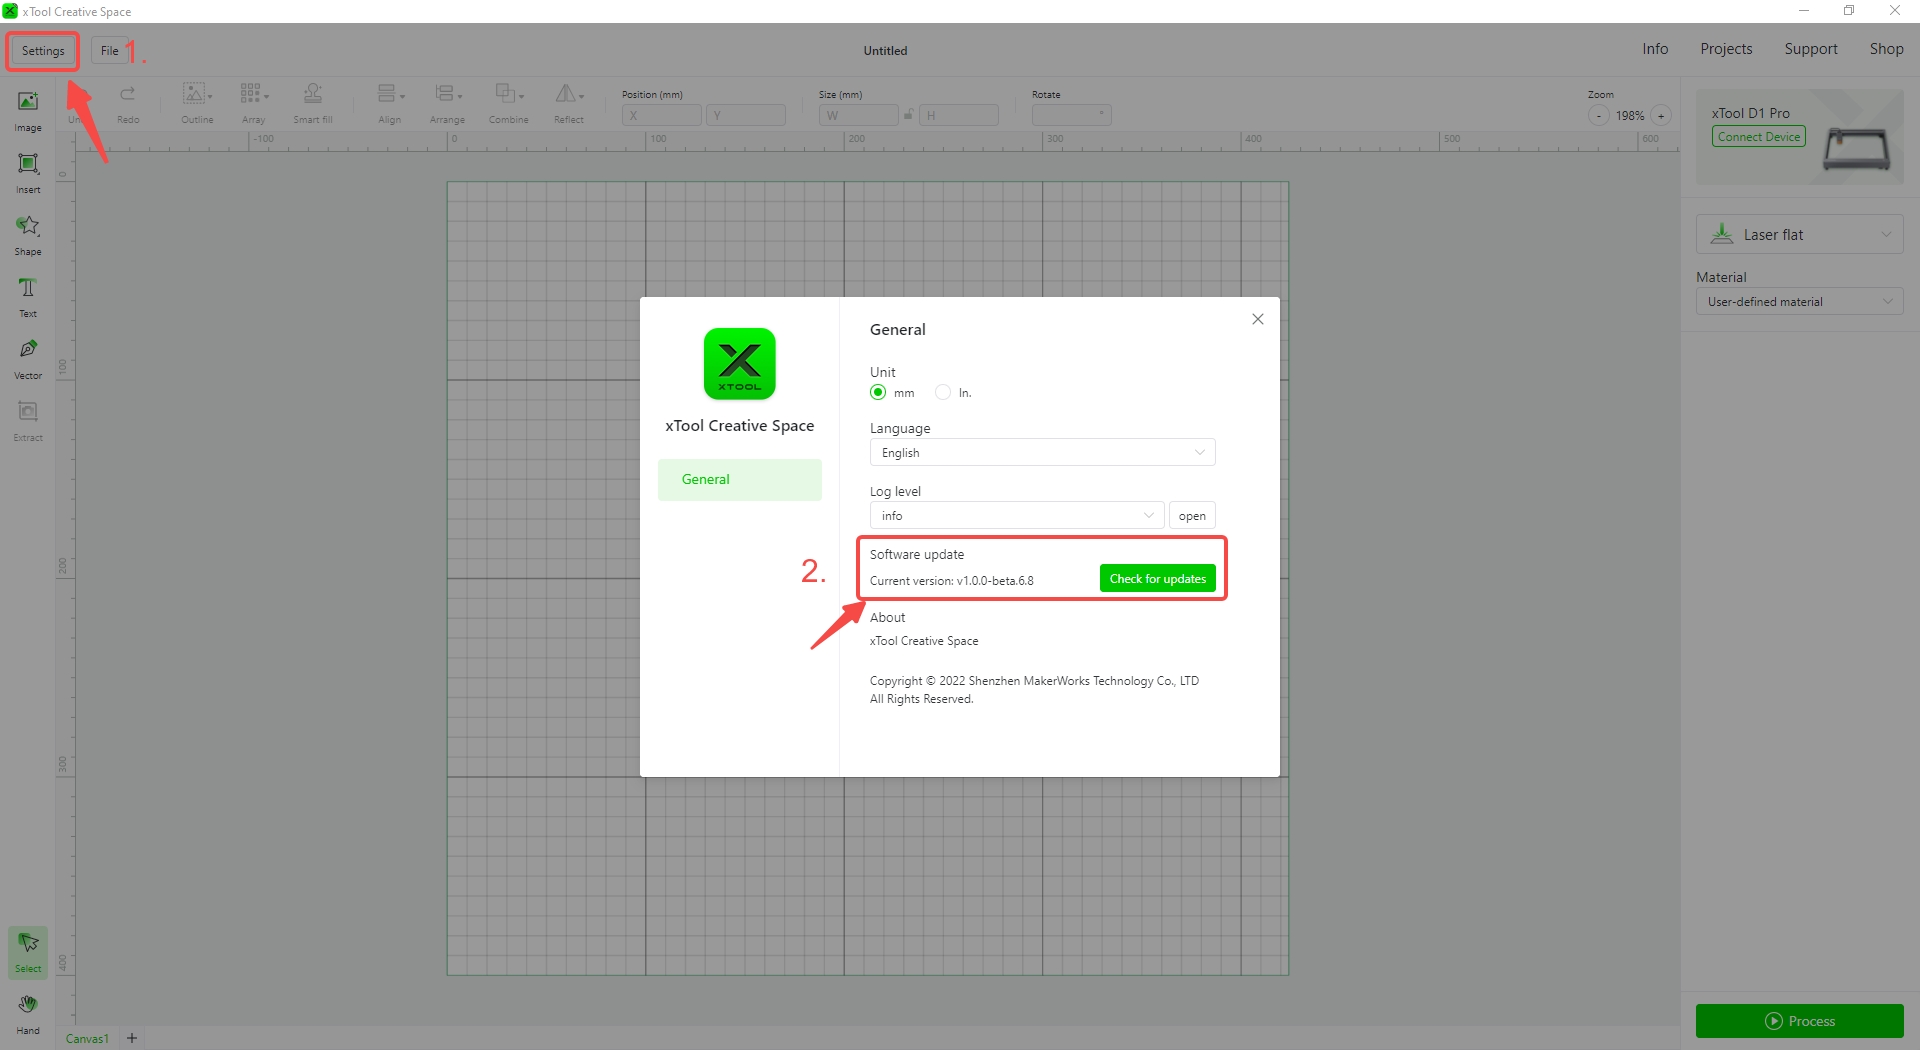Click the zoom out minus control

1597,115
